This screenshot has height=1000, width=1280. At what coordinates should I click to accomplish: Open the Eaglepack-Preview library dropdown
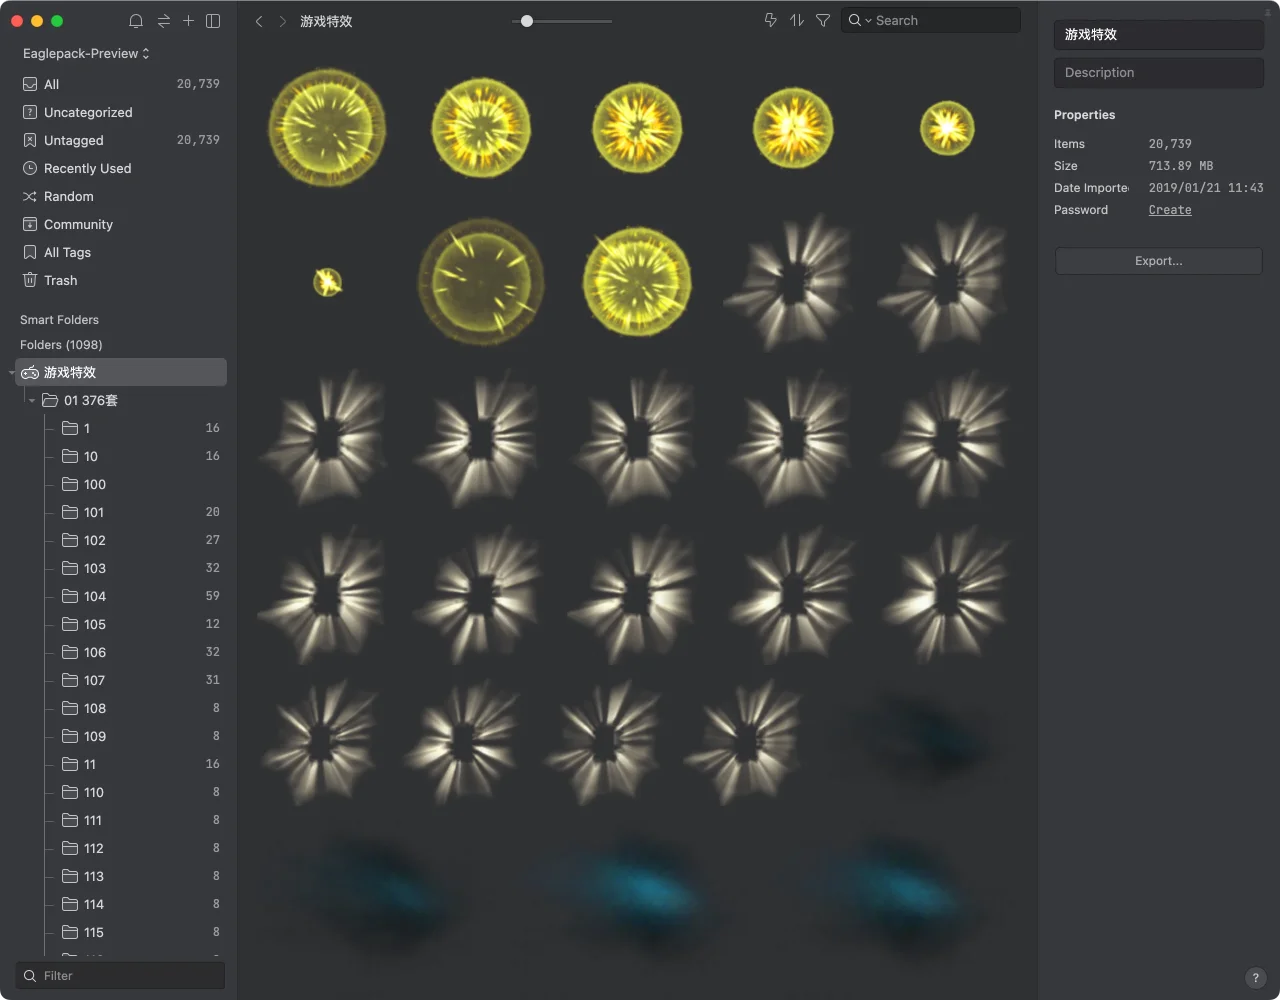click(x=86, y=53)
